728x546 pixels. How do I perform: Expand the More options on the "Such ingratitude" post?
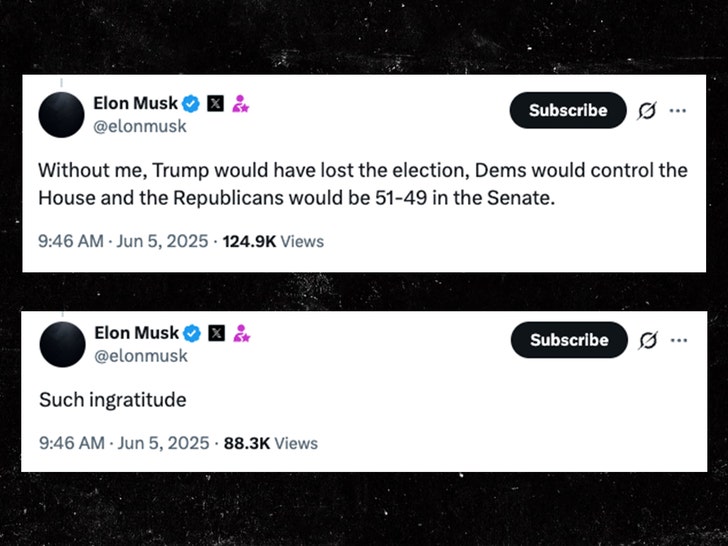coord(678,340)
